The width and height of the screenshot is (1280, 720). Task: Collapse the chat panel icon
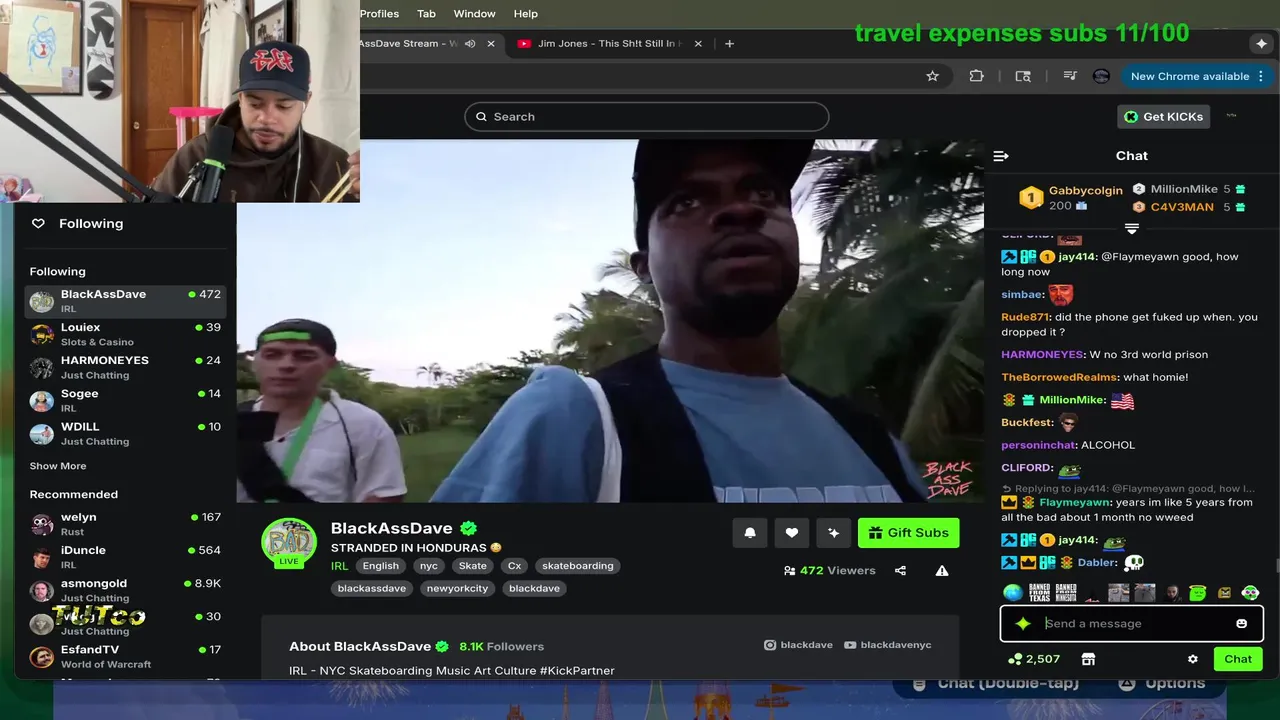tap(1001, 156)
